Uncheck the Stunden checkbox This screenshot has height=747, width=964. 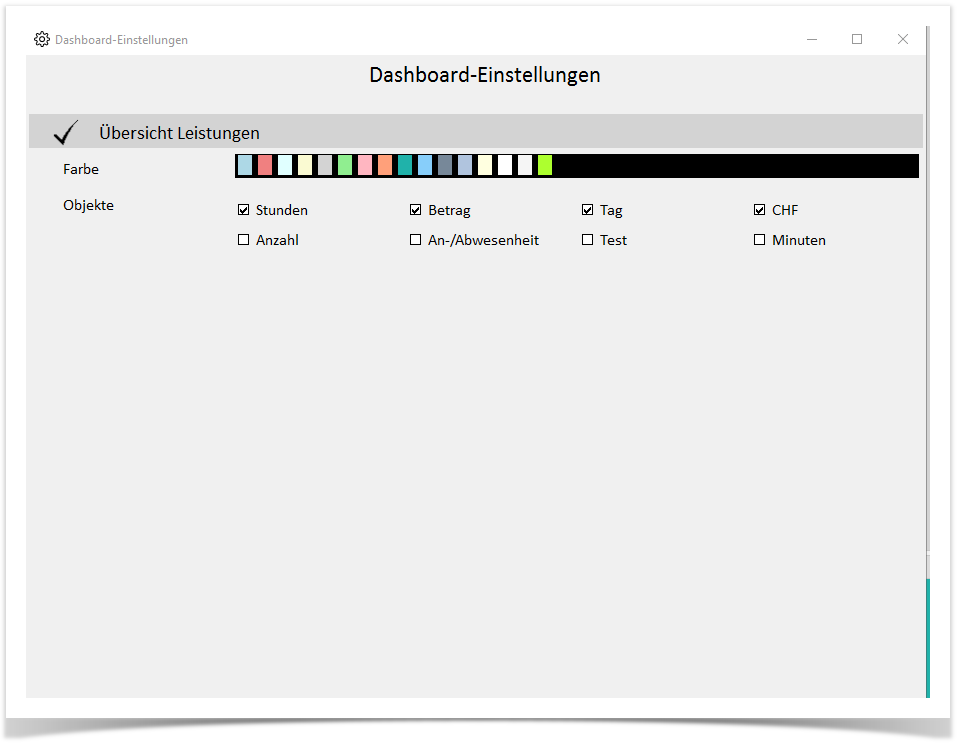(243, 210)
